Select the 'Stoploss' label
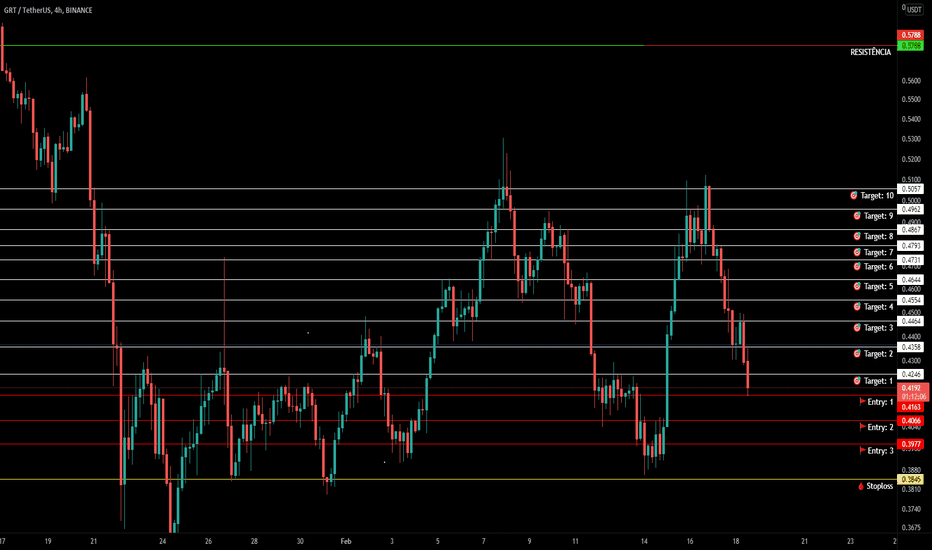This screenshot has width=932, height=550. 880,486
